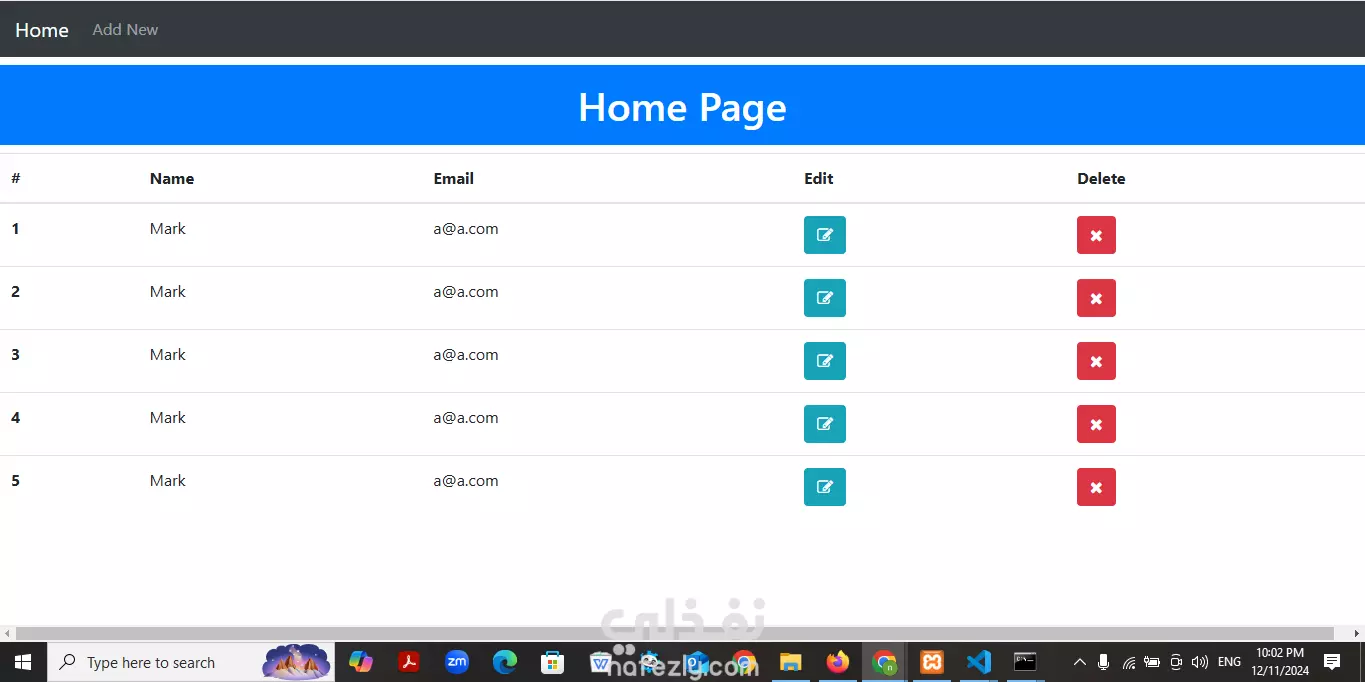Click row number 4 in the table
This screenshot has width=1365, height=682.
[15, 418]
